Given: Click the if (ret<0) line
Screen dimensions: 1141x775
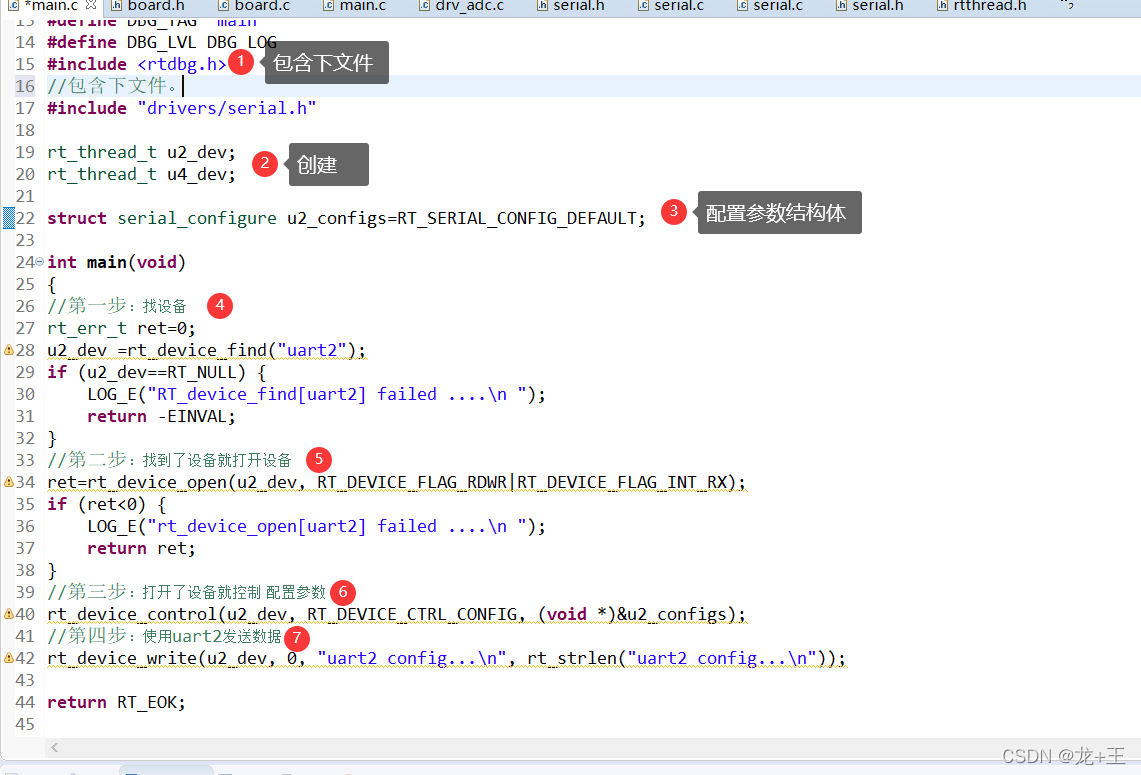Looking at the screenshot, I should pos(106,504).
